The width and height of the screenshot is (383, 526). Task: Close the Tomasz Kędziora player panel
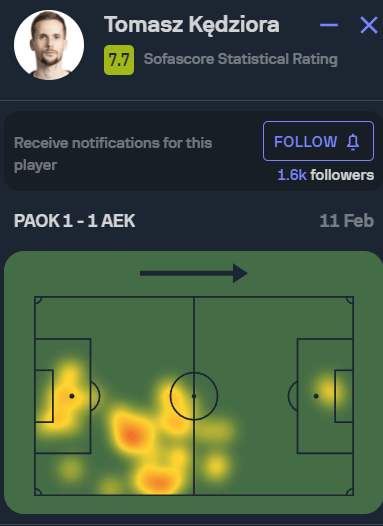pyautogui.click(x=369, y=25)
